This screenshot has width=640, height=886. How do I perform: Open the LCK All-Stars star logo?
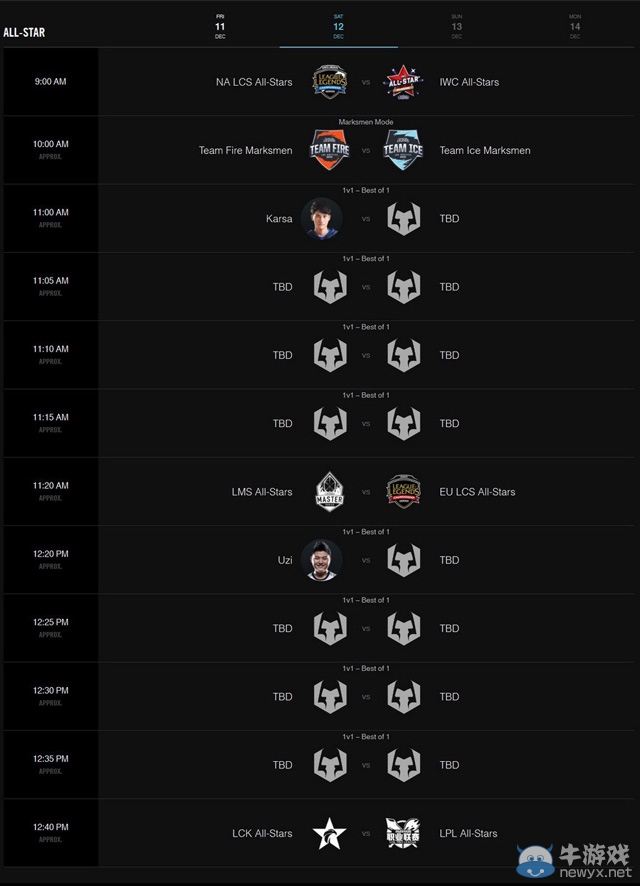329,833
